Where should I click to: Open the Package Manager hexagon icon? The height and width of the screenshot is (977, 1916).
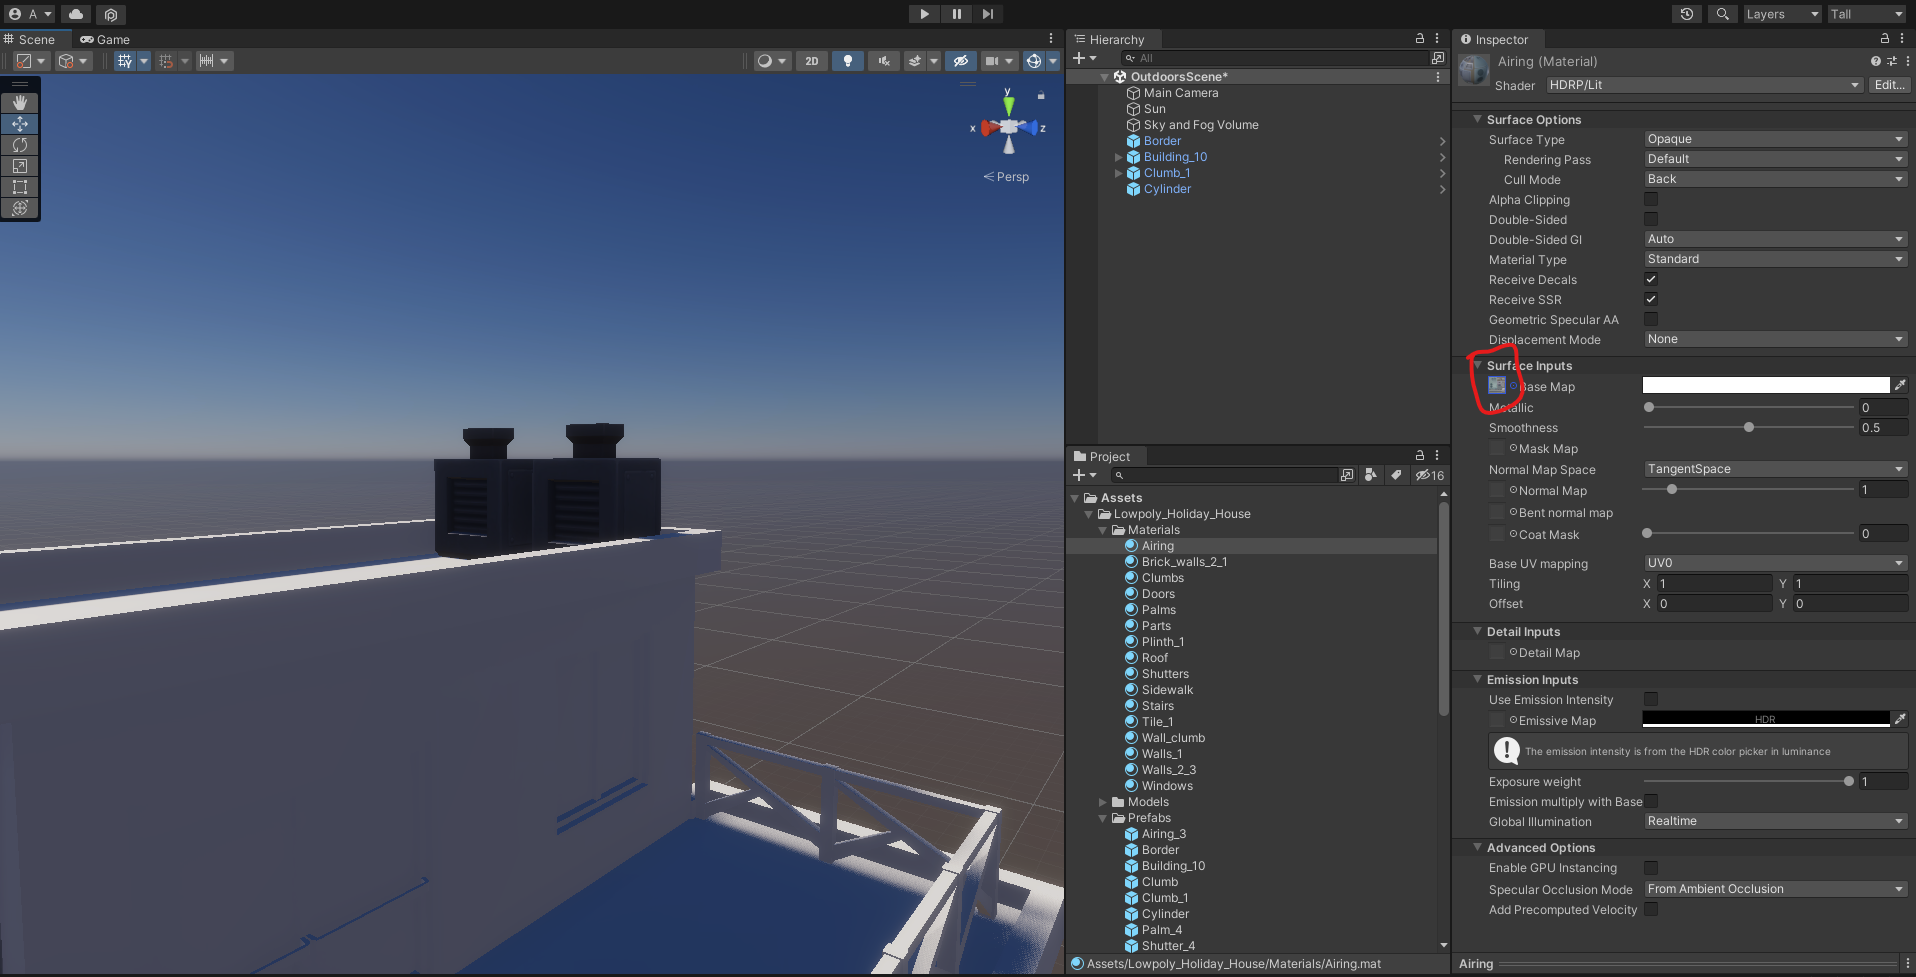111,14
